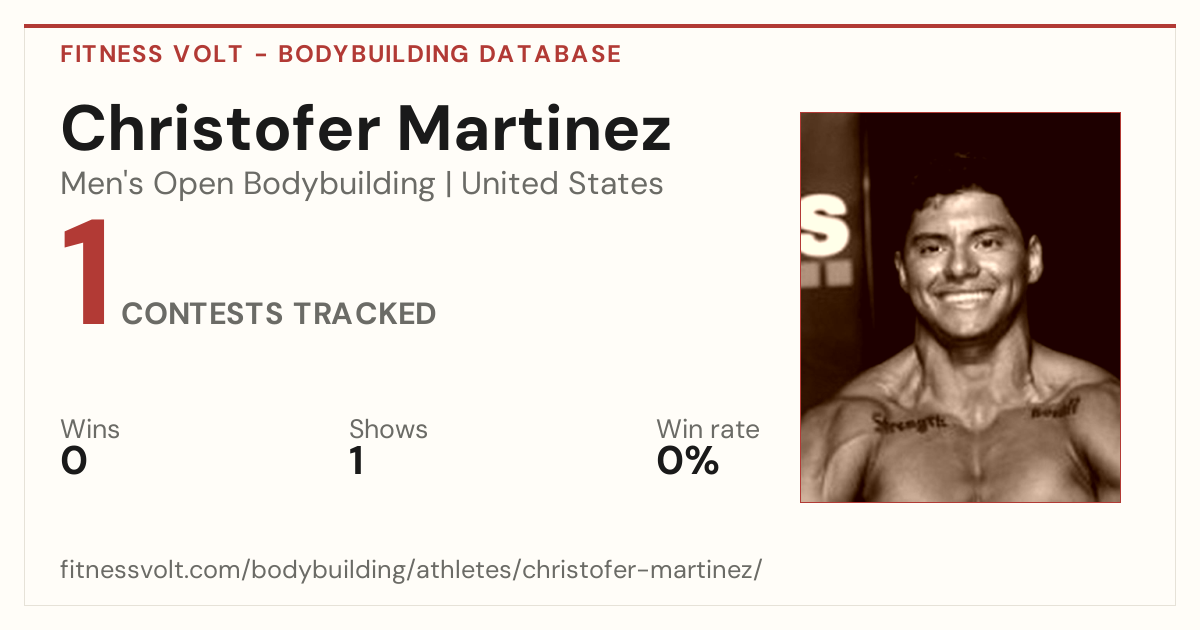Click the Men's Open Bodybuilding division text
Image resolution: width=1200 pixels, height=630 pixels.
[248, 184]
